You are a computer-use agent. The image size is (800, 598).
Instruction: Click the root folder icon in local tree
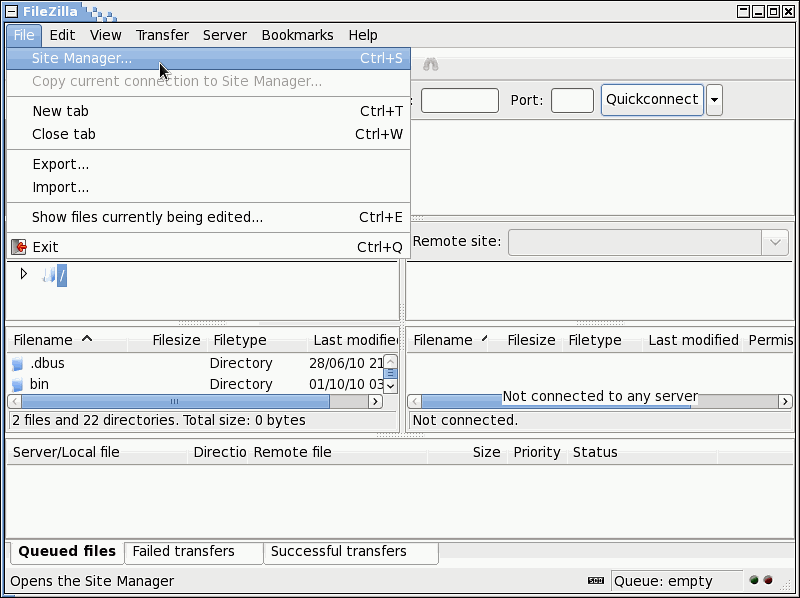click(49, 276)
